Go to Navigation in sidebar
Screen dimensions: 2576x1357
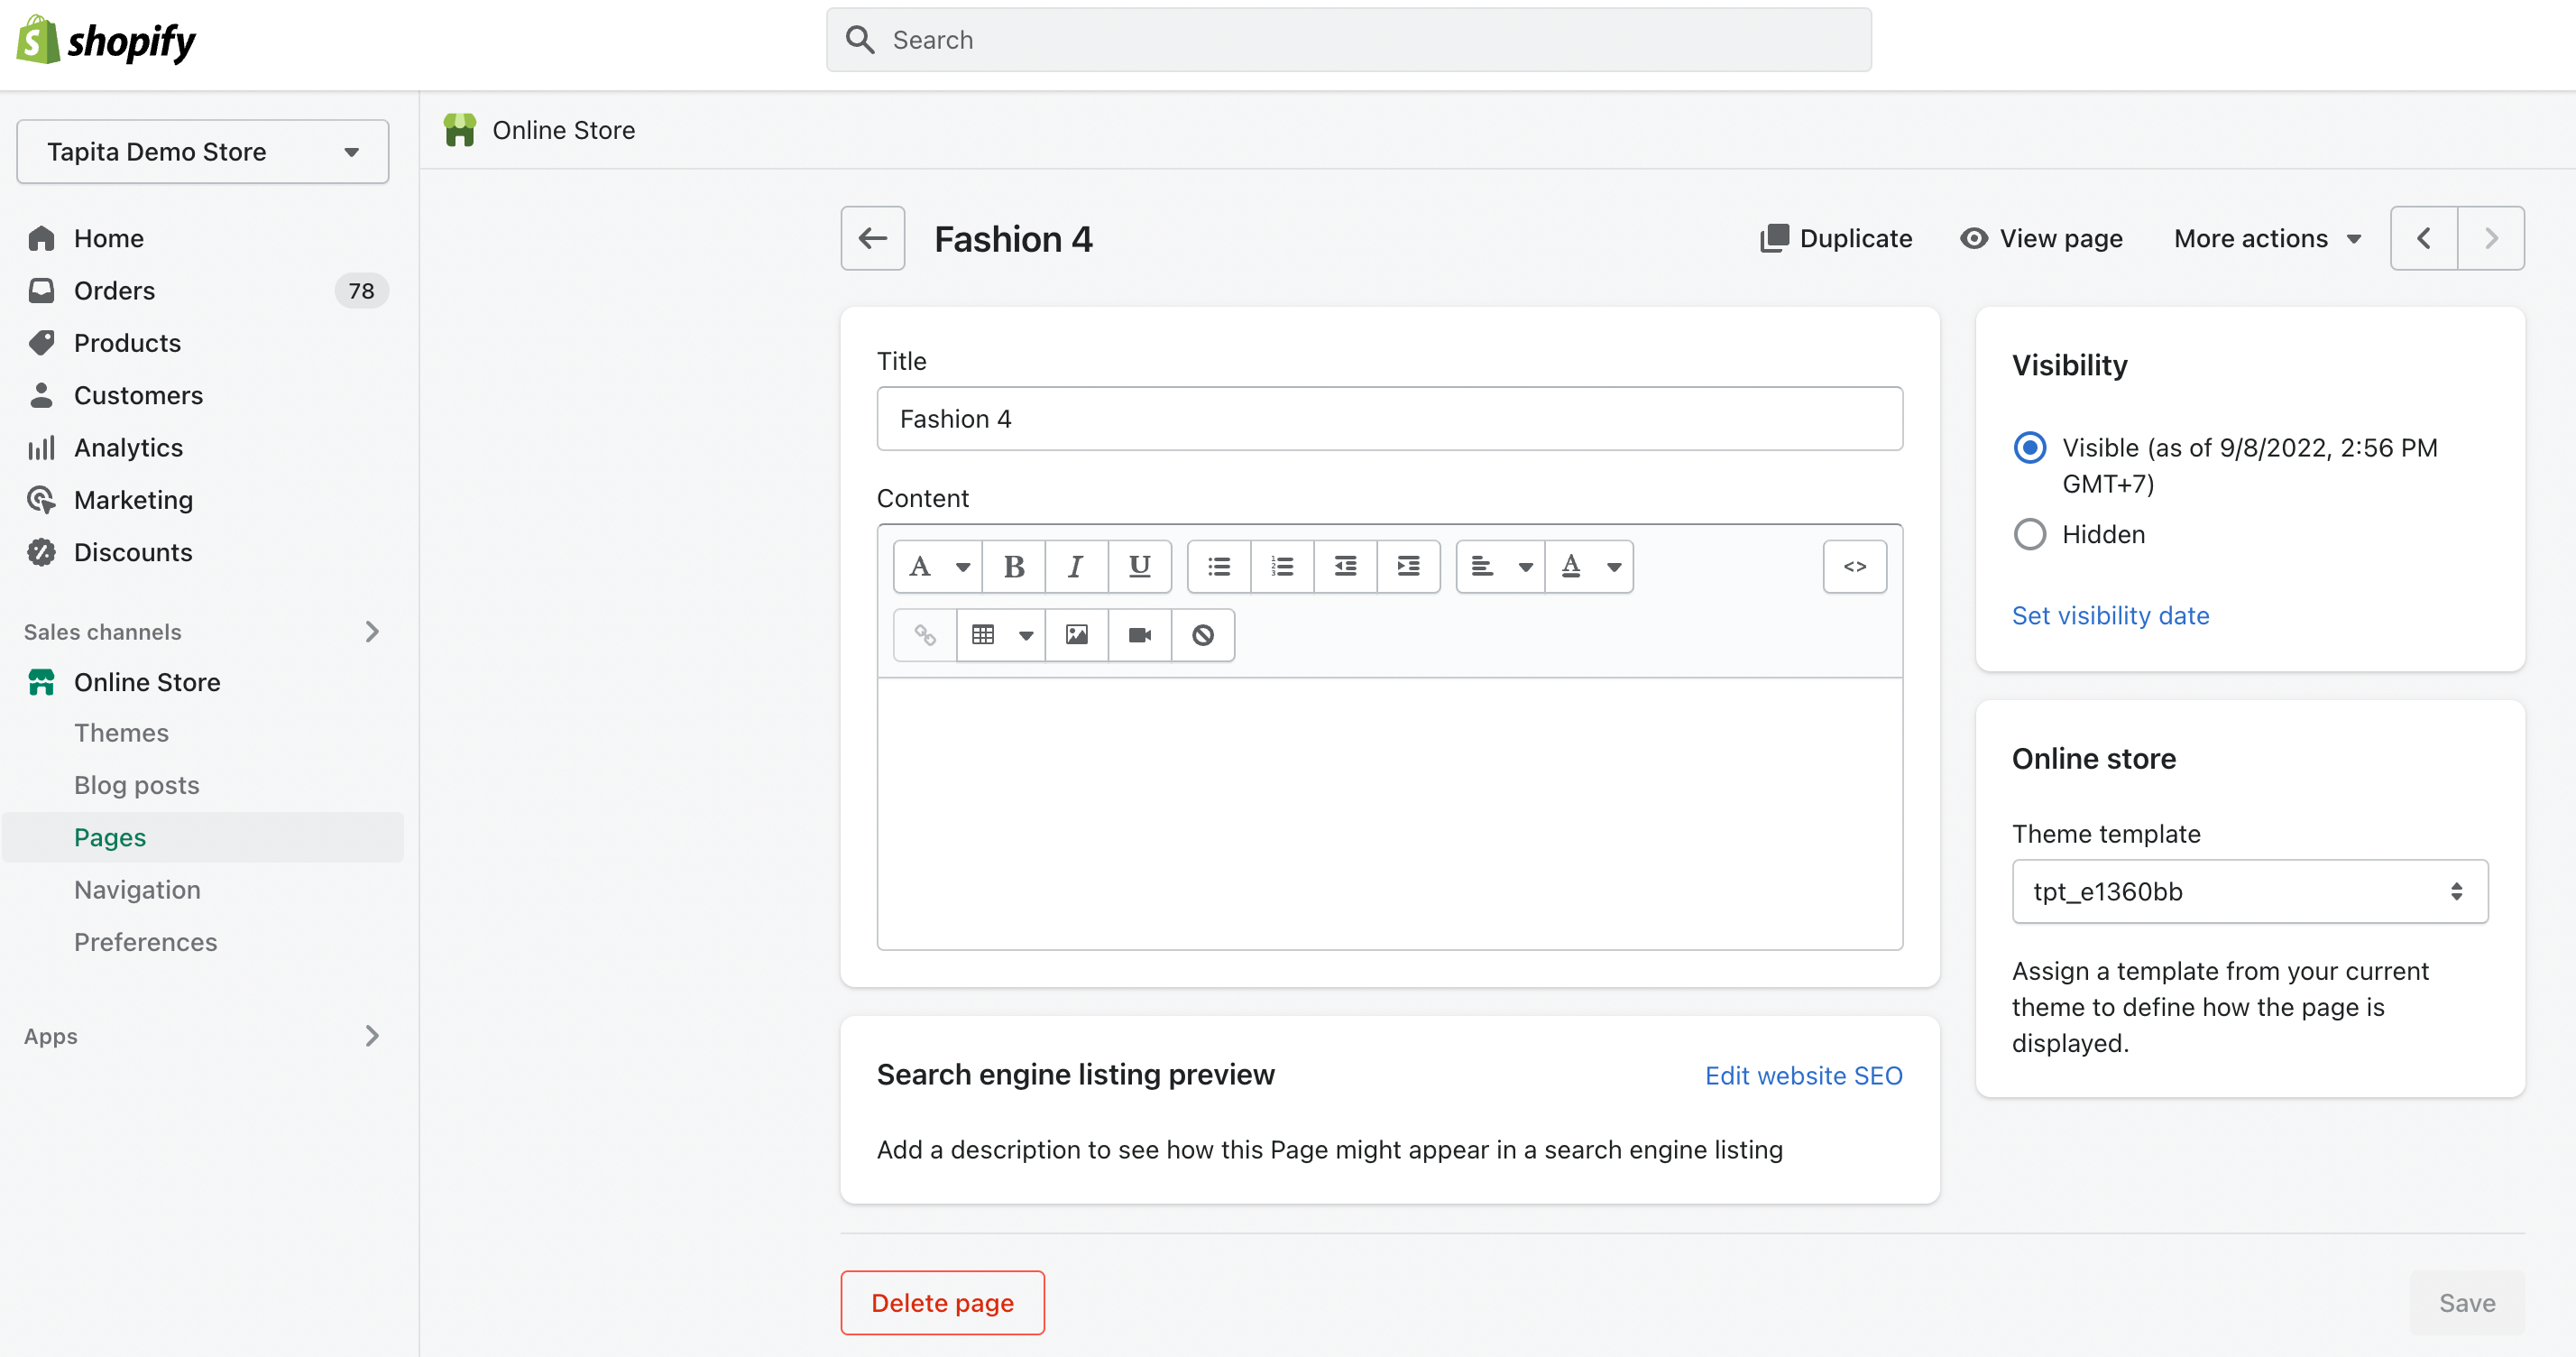[137, 890]
